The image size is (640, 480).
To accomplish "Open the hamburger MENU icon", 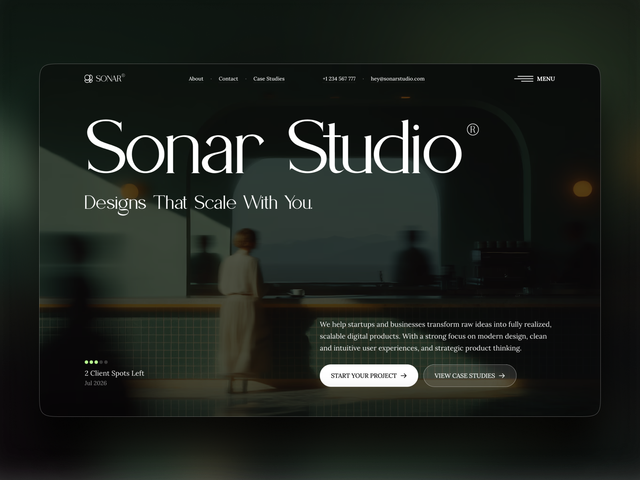I will 524,79.
